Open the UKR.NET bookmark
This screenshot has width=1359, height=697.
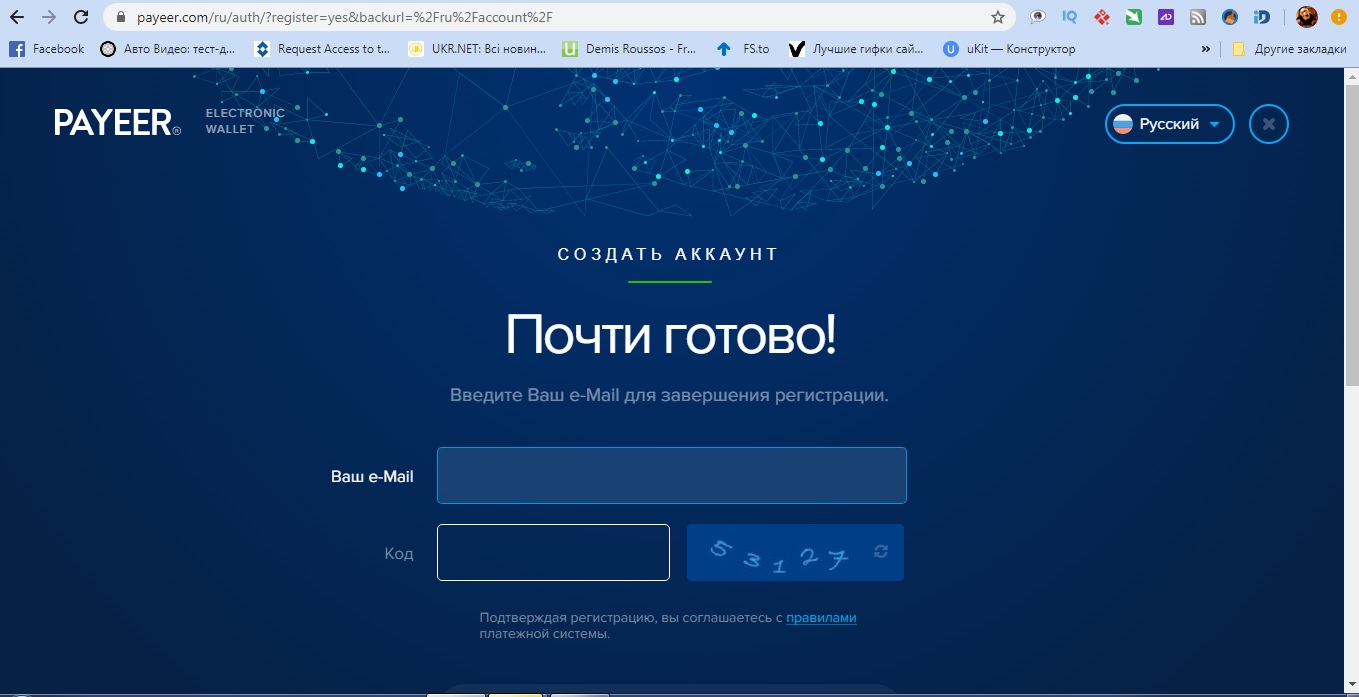(x=476, y=48)
